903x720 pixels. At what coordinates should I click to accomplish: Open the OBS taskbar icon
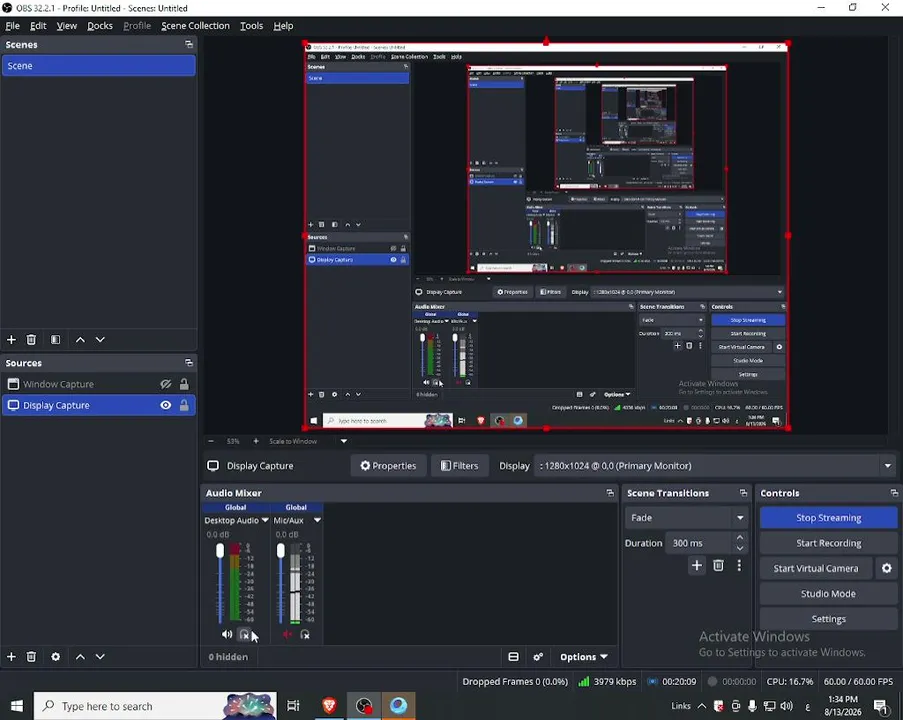364,706
